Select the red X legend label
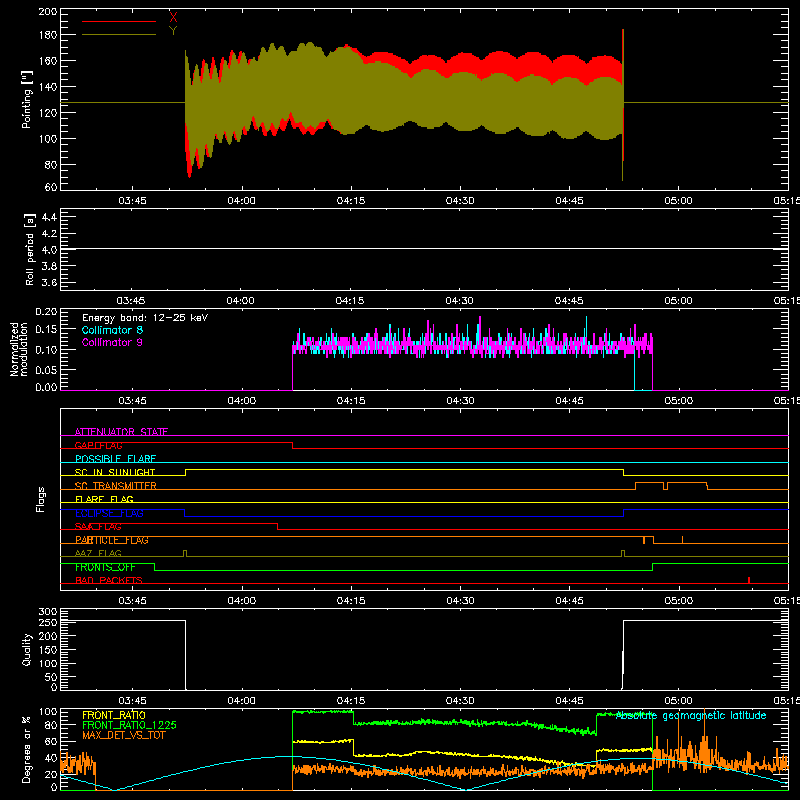800x800 pixels. pyautogui.click(x=173, y=17)
